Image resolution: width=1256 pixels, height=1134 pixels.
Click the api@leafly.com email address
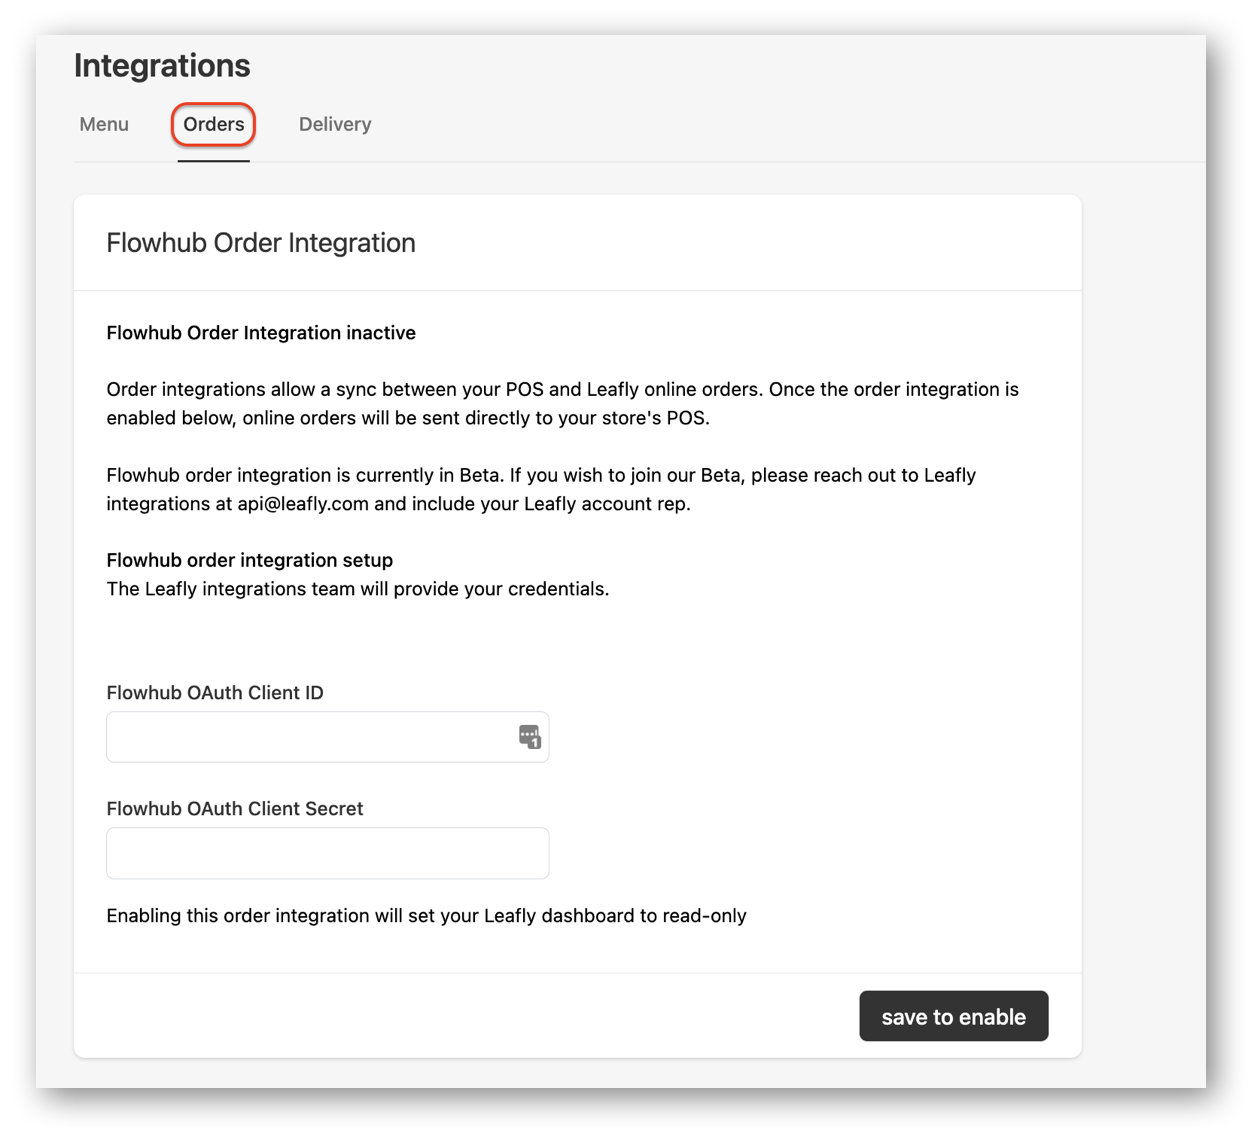(302, 504)
